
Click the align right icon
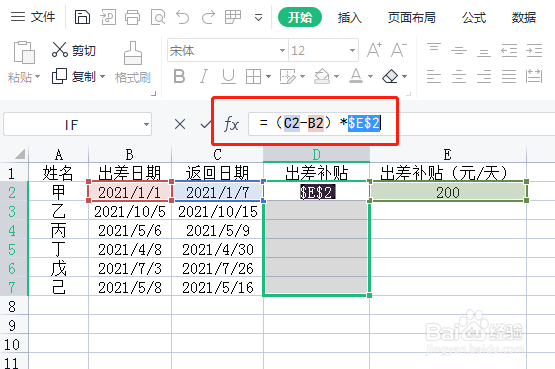(x=484, y=76)
